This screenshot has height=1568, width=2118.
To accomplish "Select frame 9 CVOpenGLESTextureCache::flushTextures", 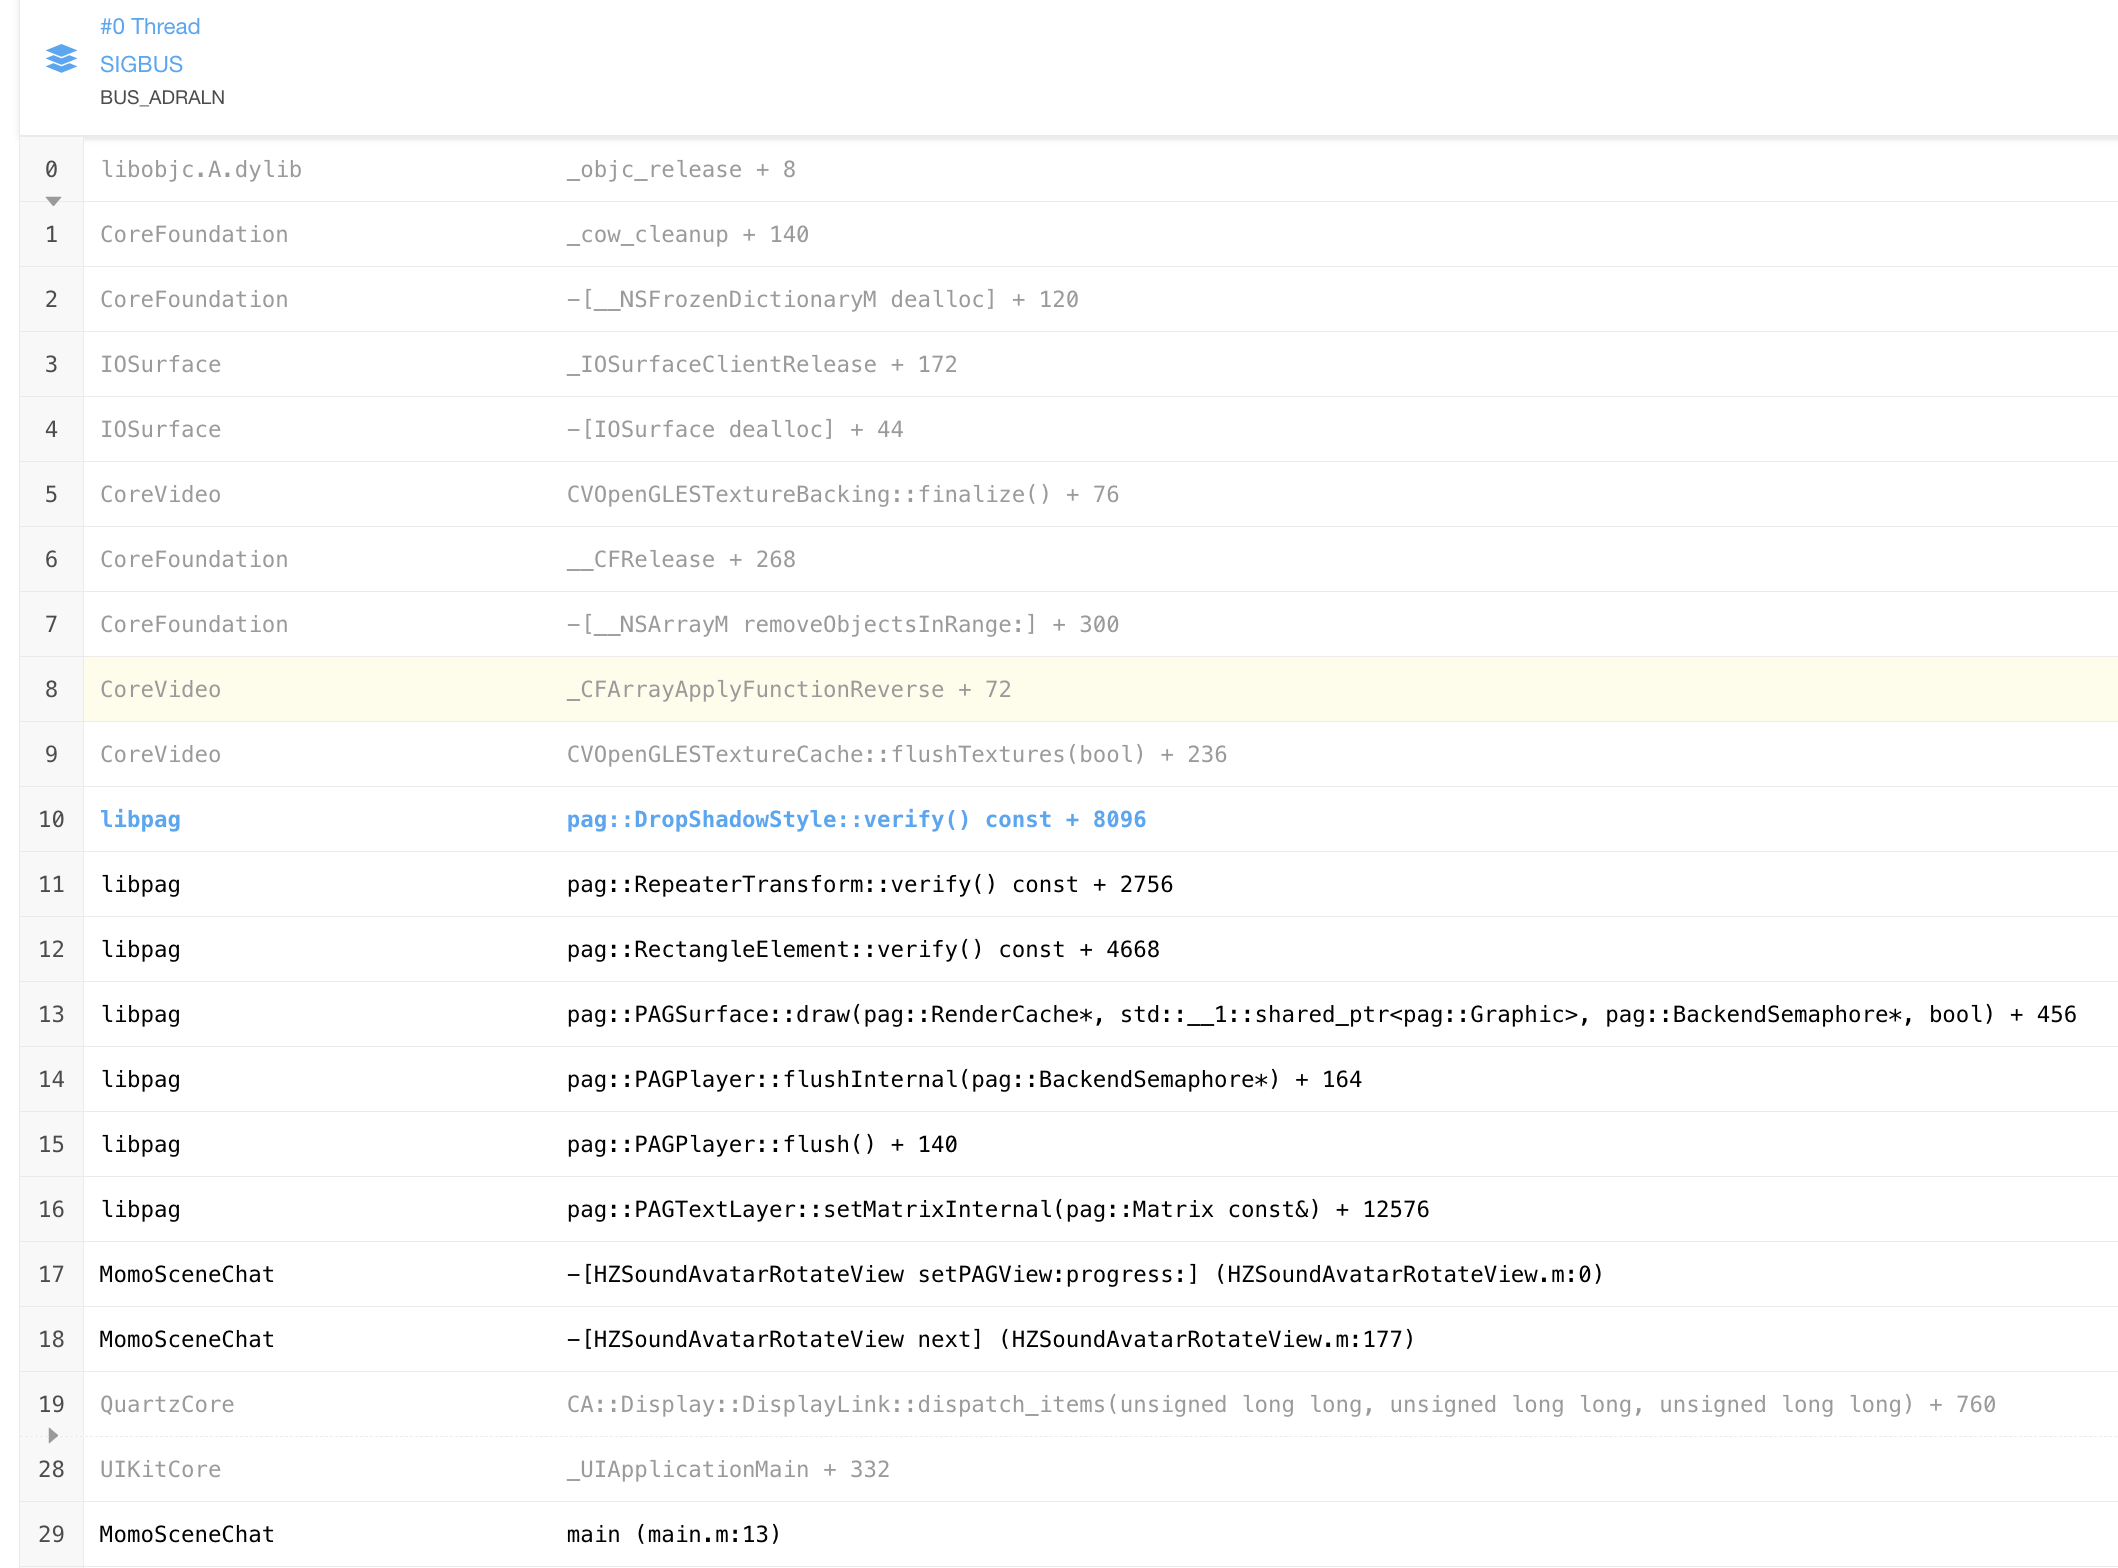I will pos(895,754).
